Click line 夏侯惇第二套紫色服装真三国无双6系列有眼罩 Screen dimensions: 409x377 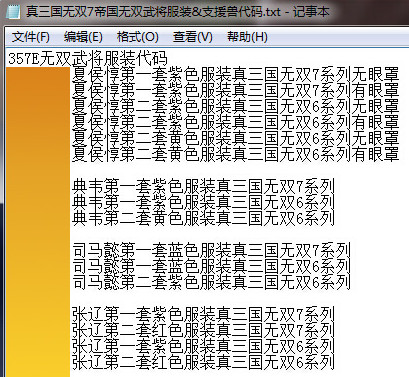coord(235,122)
